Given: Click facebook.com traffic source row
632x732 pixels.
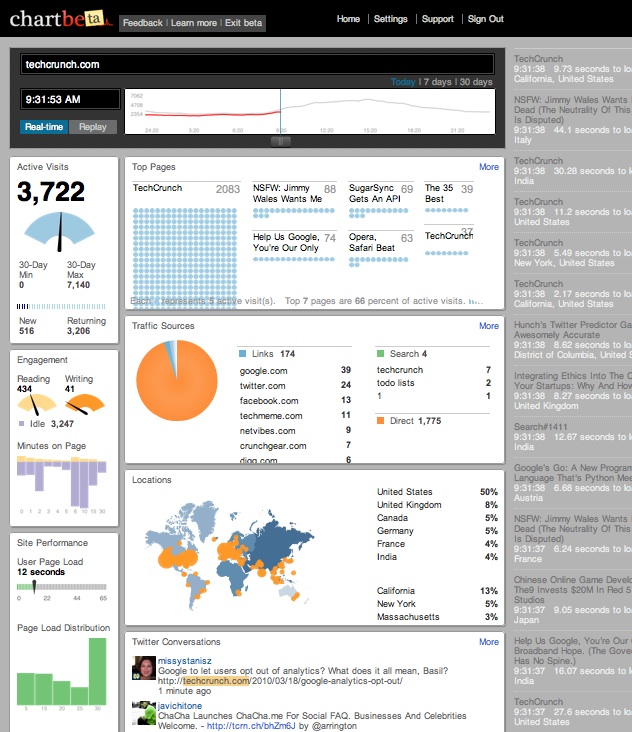Looking at the screenshot, I should (295, 401).
